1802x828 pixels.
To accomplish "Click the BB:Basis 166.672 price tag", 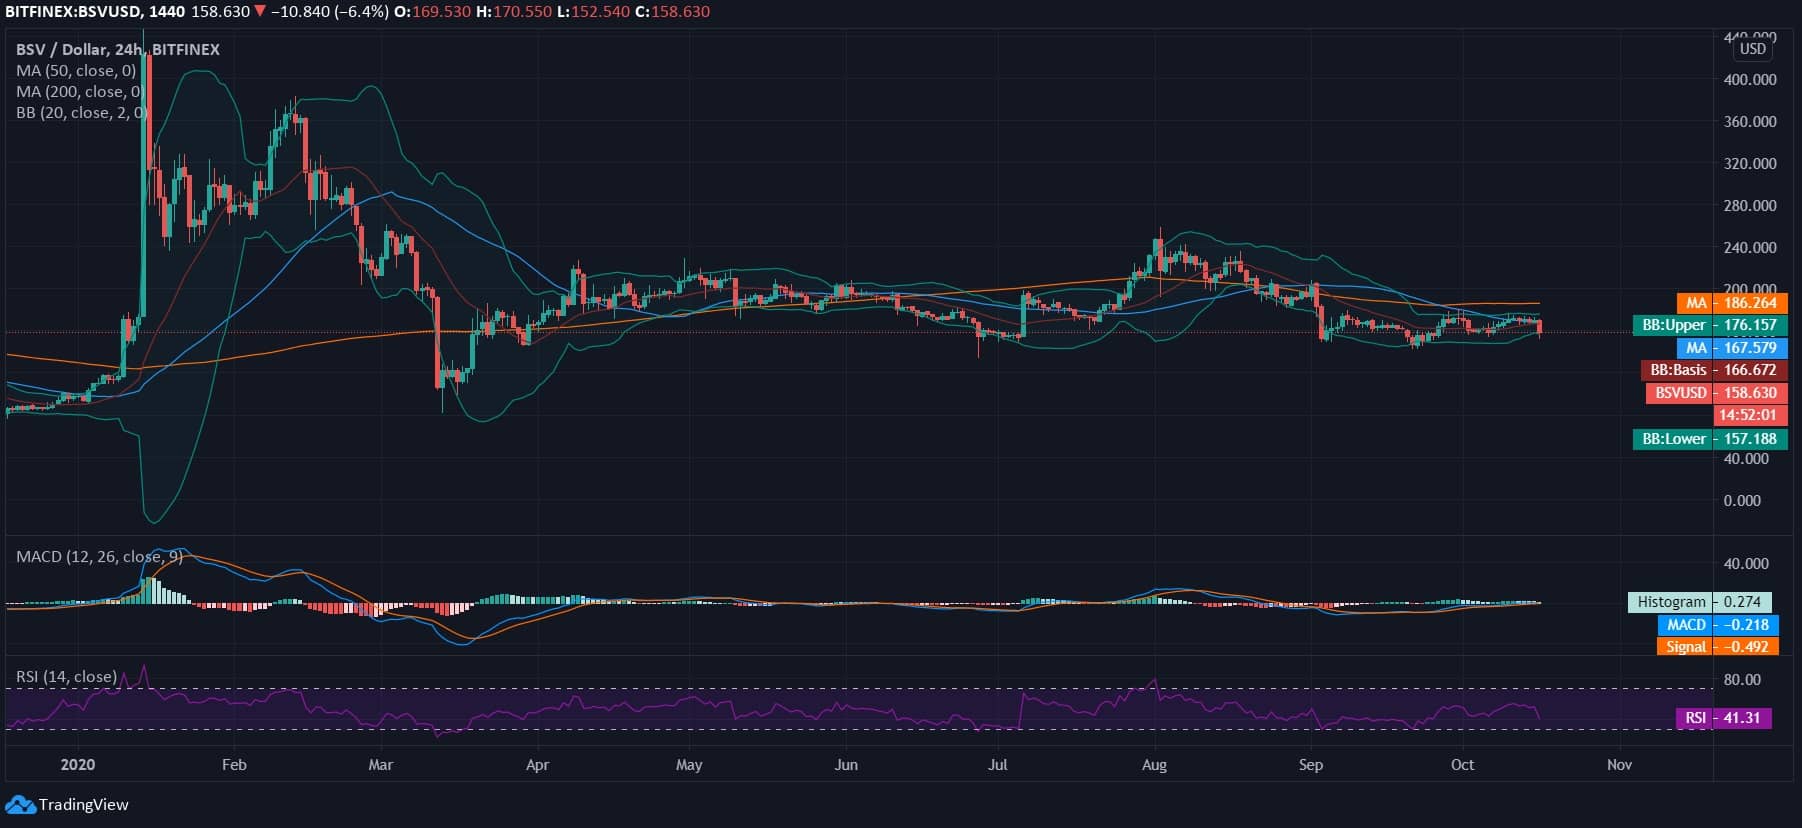I will [1714, 370].
